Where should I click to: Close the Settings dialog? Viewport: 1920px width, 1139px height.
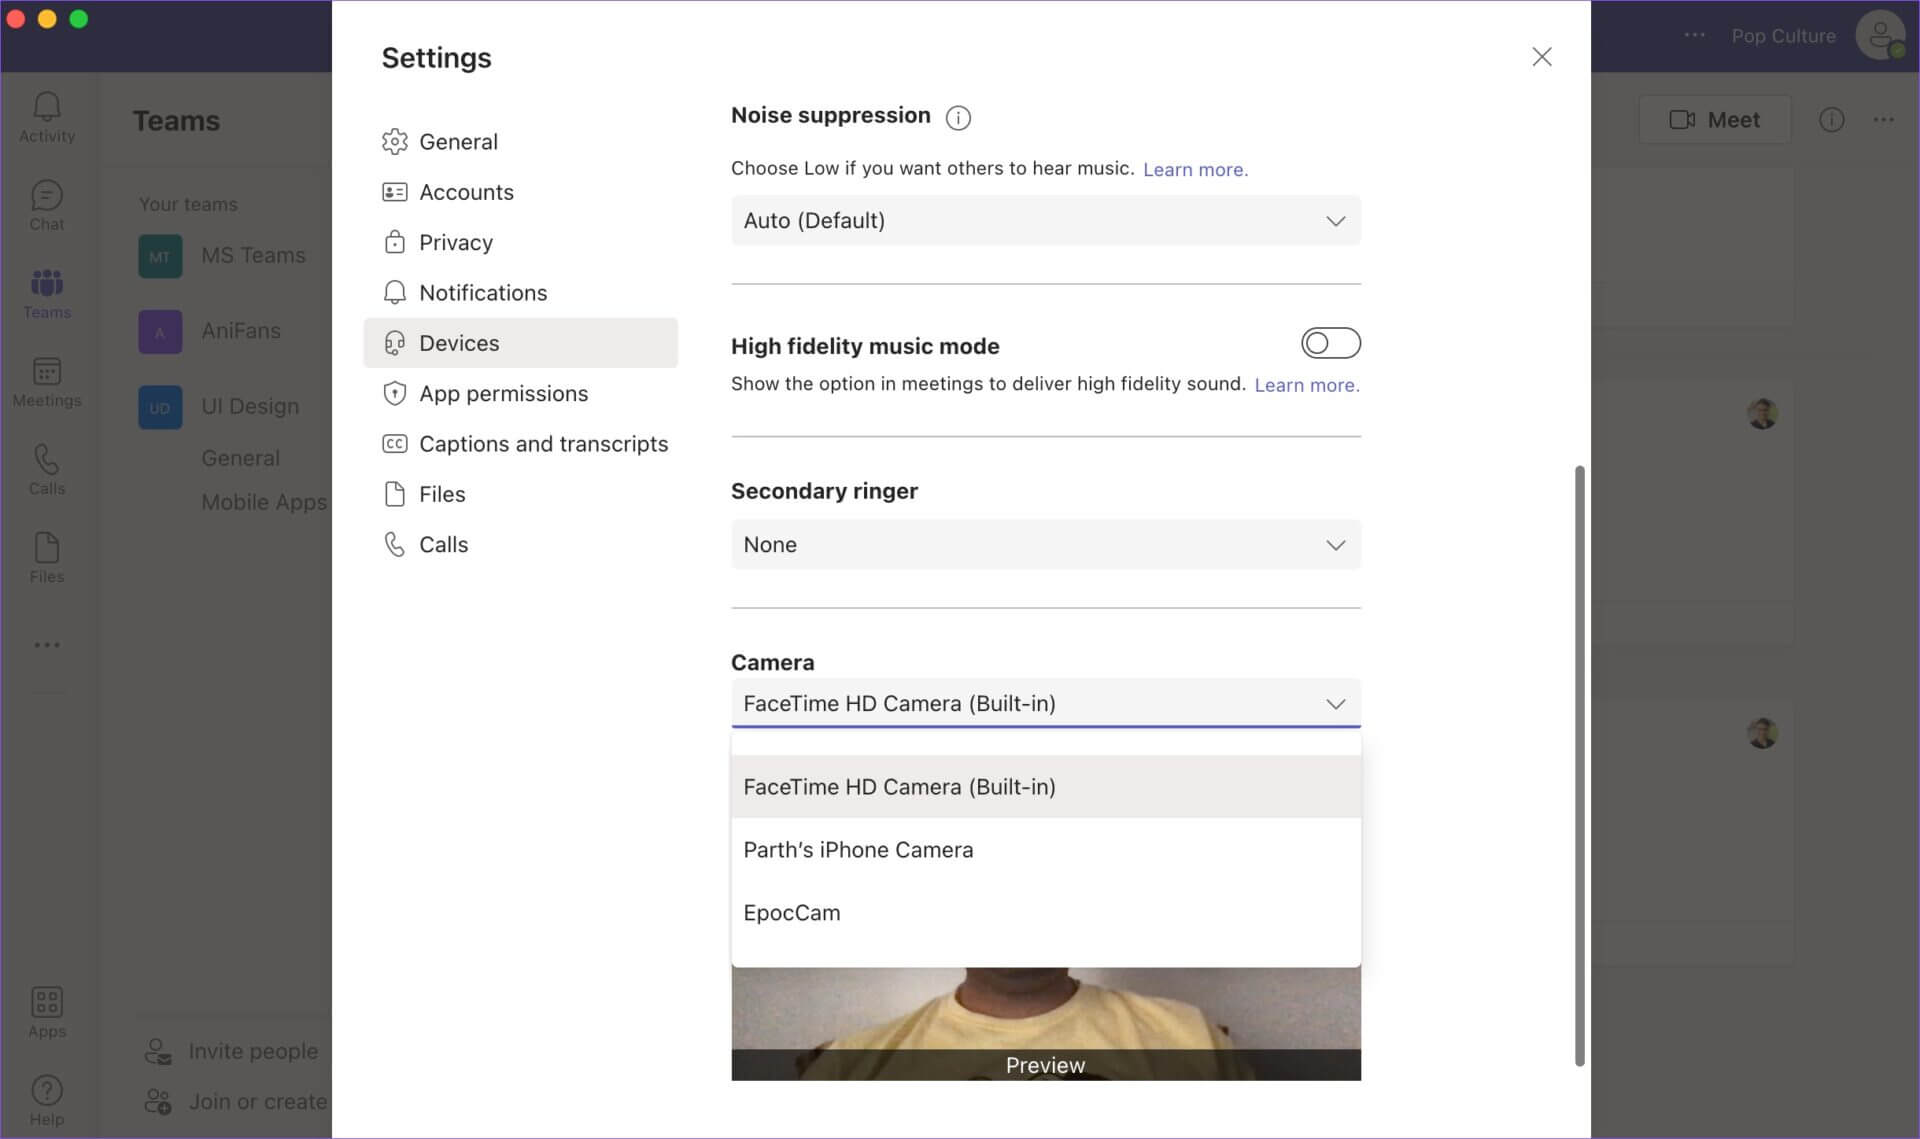point(1542,57)
